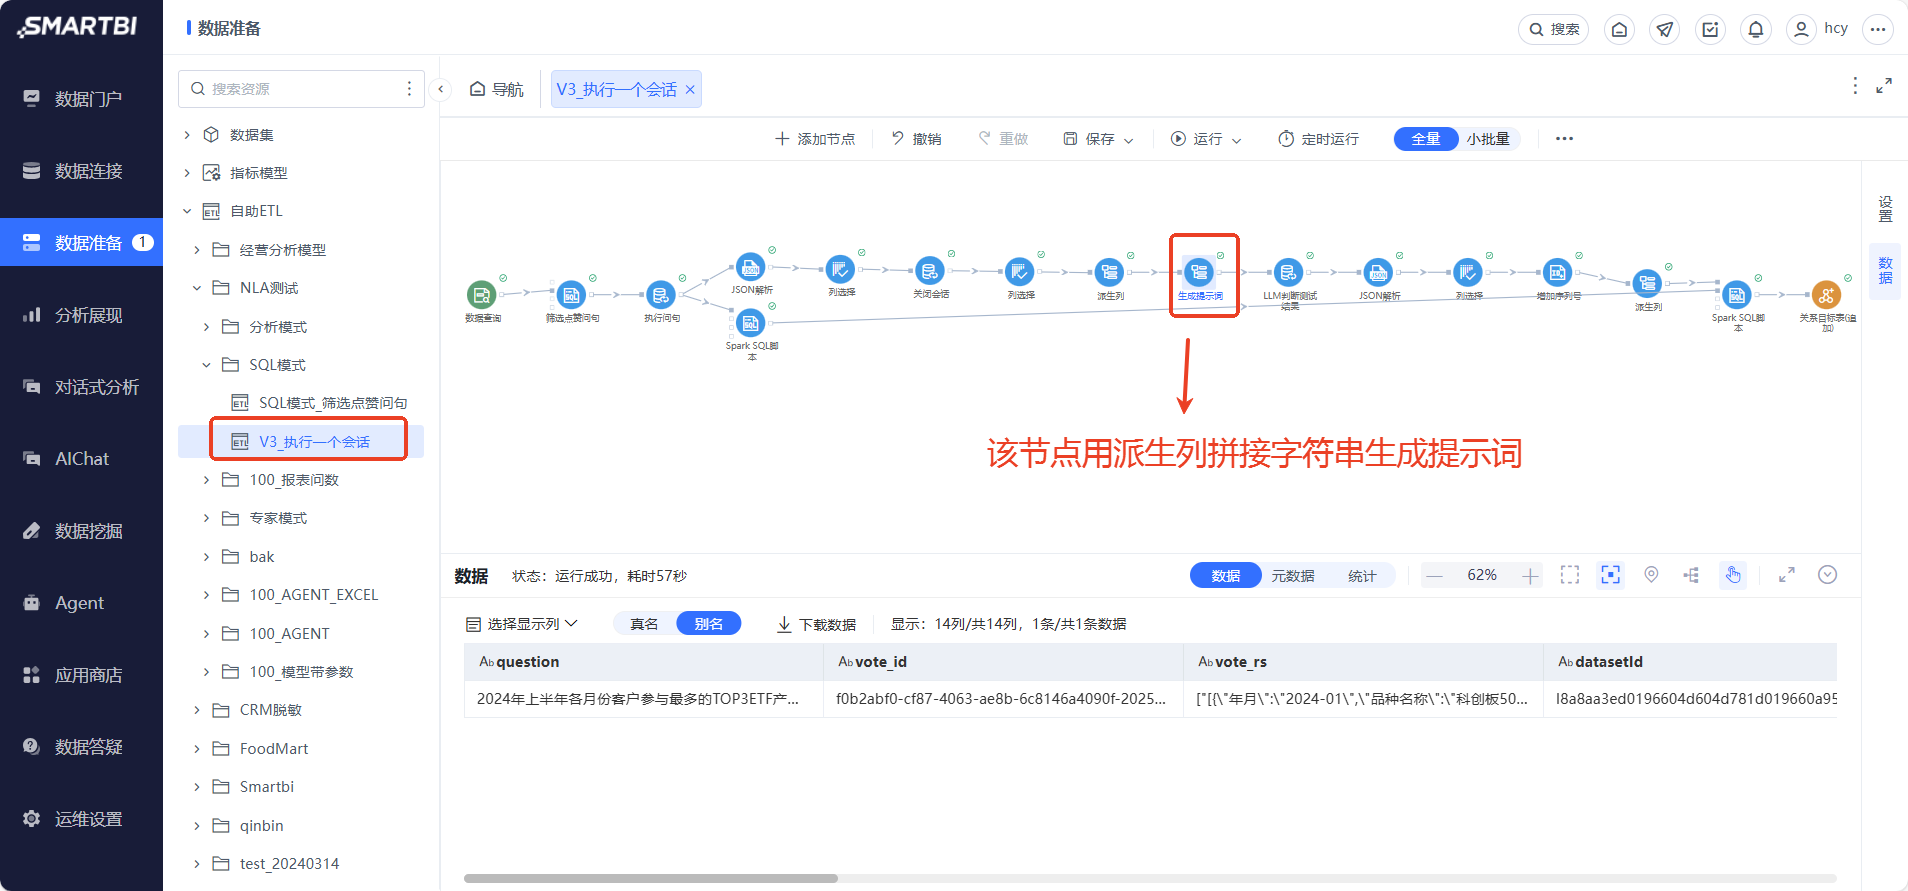The image size is (1908, 891).
Task: Click the top 搜索 search button
Action: pos(1553,29)
